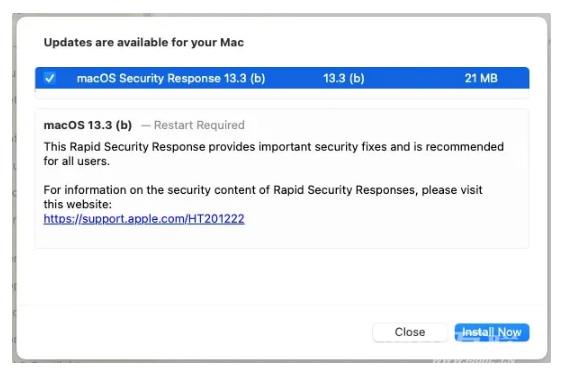Click the blank space under the support link
Viewport: 561px width, 373px height.
(282, 236)
